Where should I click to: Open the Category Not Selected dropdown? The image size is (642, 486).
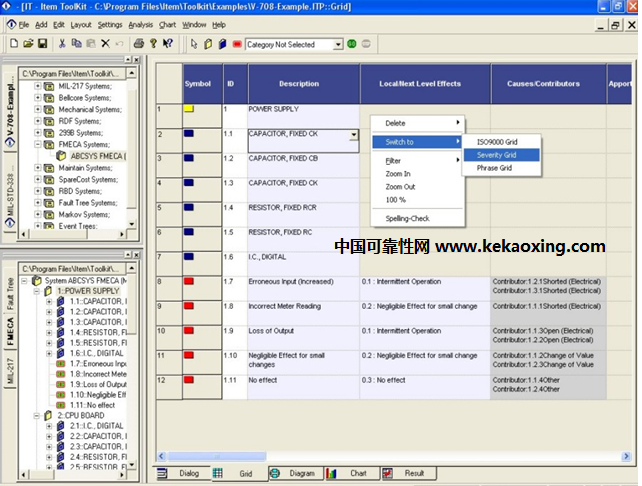coord(338,44)
